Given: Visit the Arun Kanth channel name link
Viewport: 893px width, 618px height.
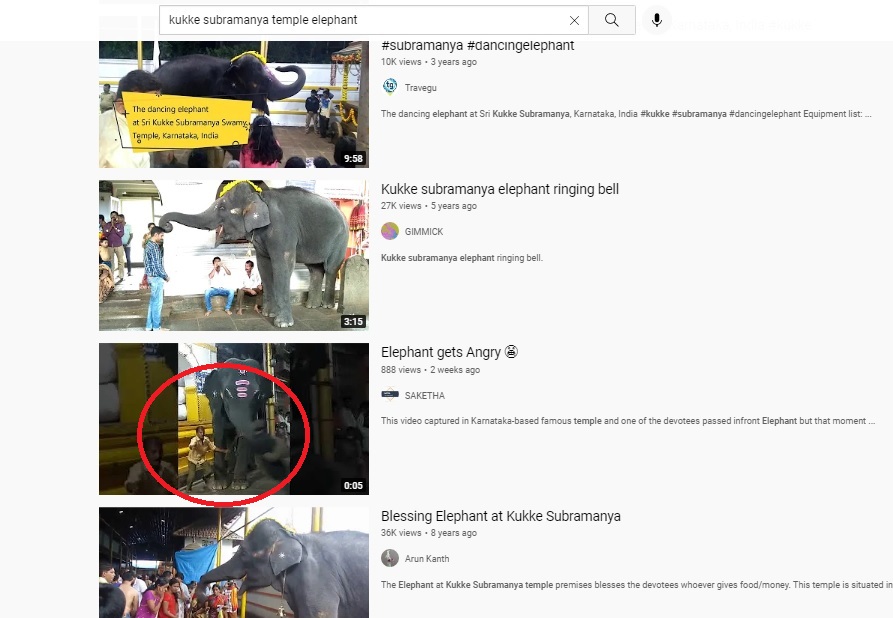Looking at the screenshot, I should coord(427,559).
